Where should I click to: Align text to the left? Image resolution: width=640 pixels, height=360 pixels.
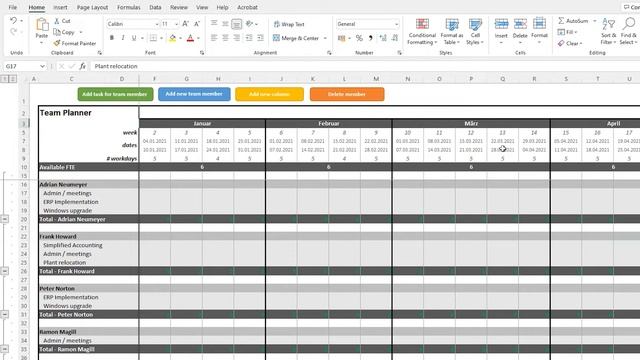coord(214,38)
